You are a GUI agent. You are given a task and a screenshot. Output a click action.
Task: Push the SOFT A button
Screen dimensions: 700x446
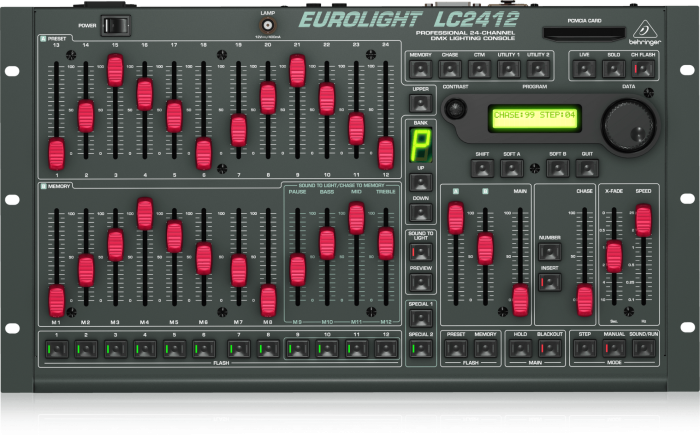click(x=512, y=168)
